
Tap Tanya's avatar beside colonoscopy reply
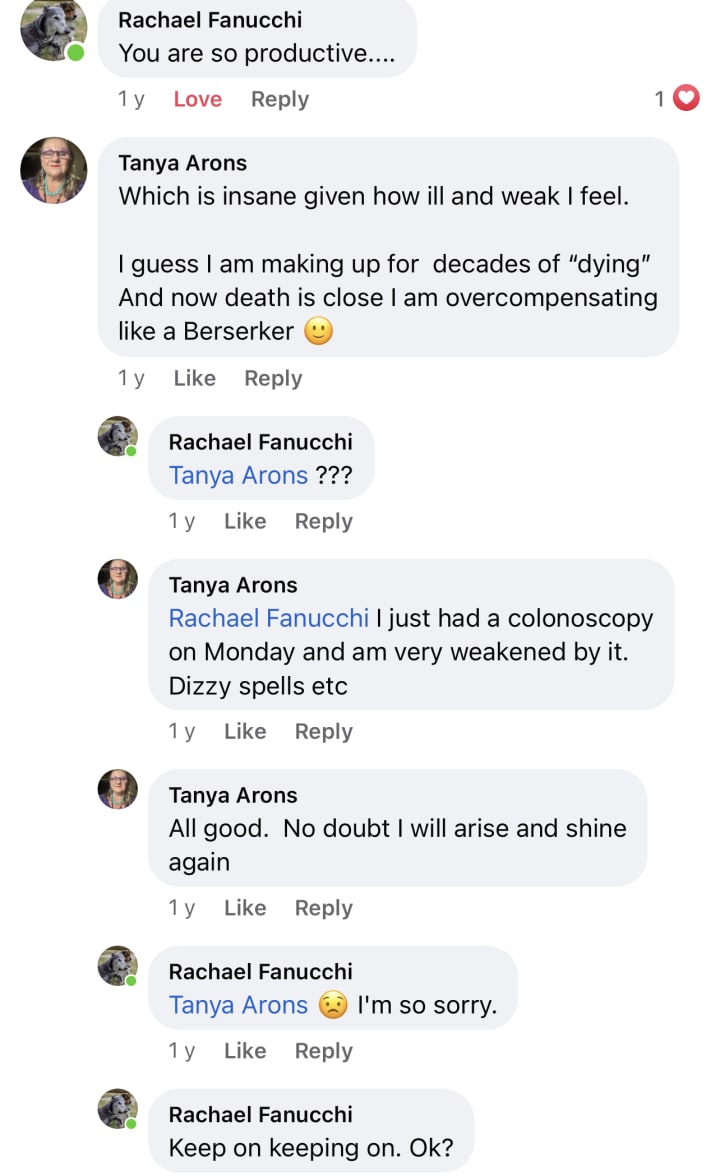[x=118, y=579]
